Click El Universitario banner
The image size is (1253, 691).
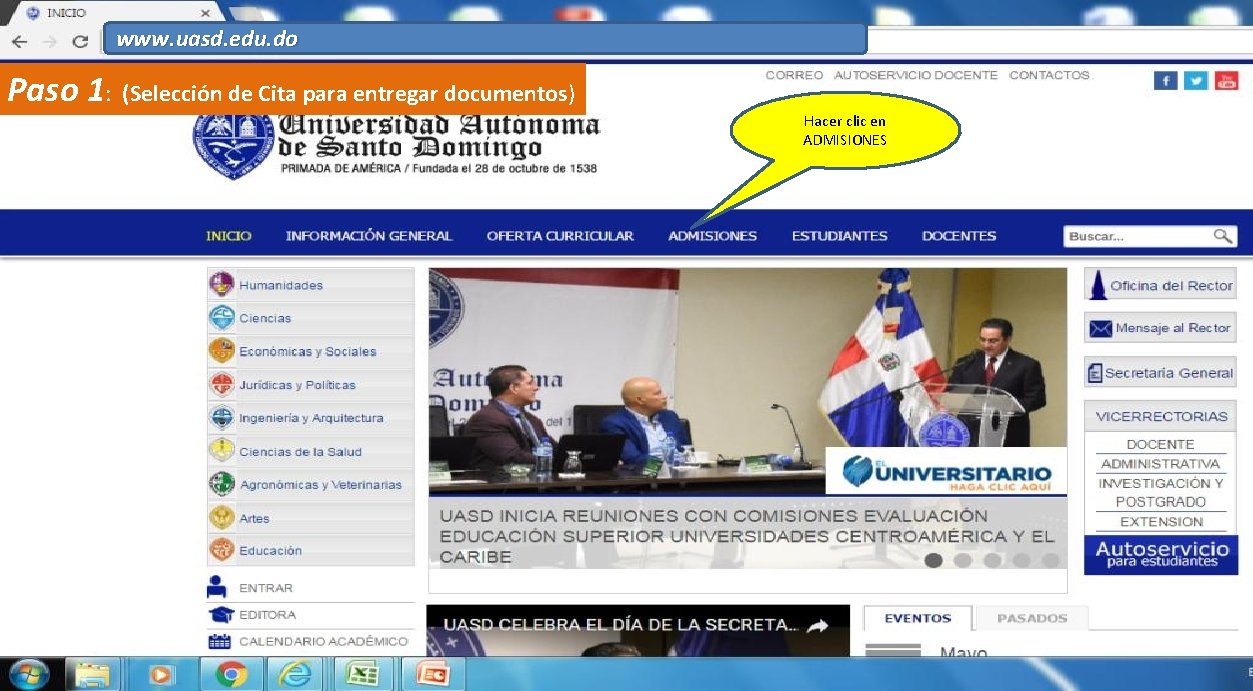point(946,471)
